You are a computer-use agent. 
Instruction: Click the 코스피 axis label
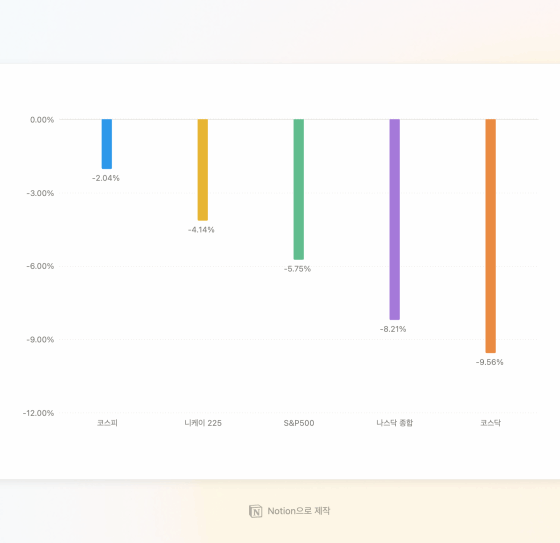tap(107, 423)
